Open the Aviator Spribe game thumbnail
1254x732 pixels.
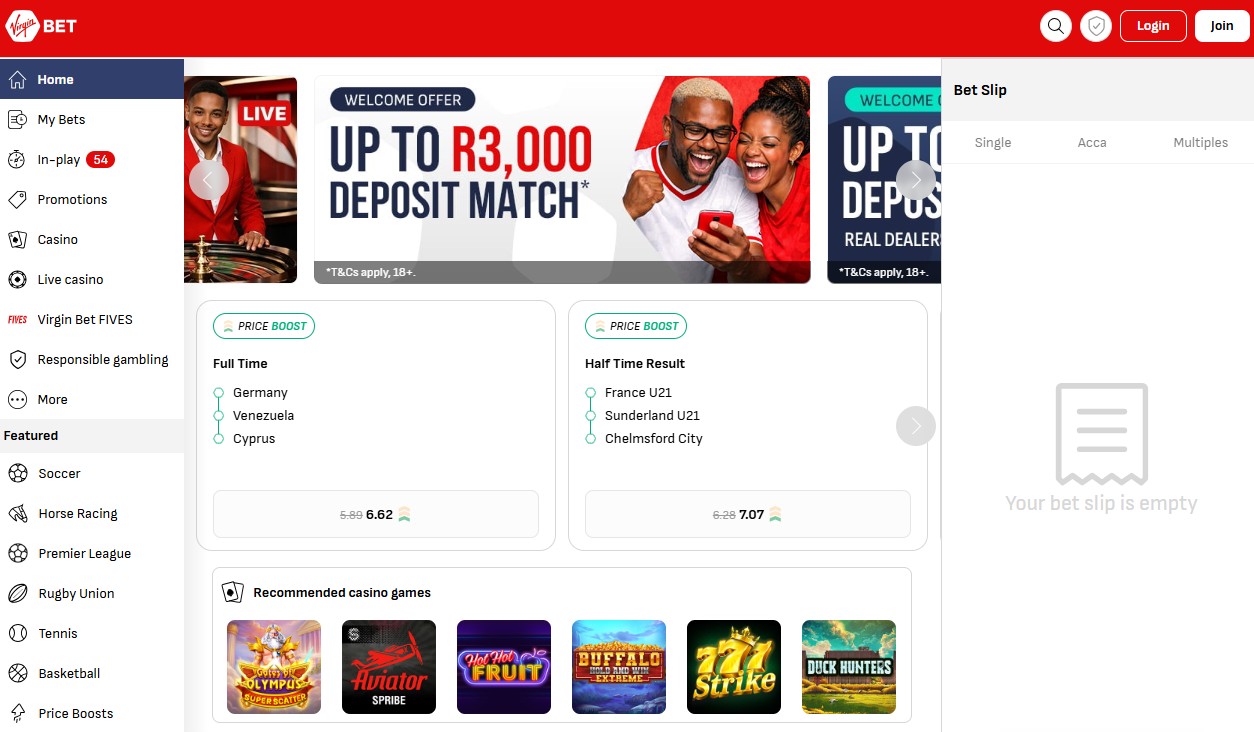point(389,667)
